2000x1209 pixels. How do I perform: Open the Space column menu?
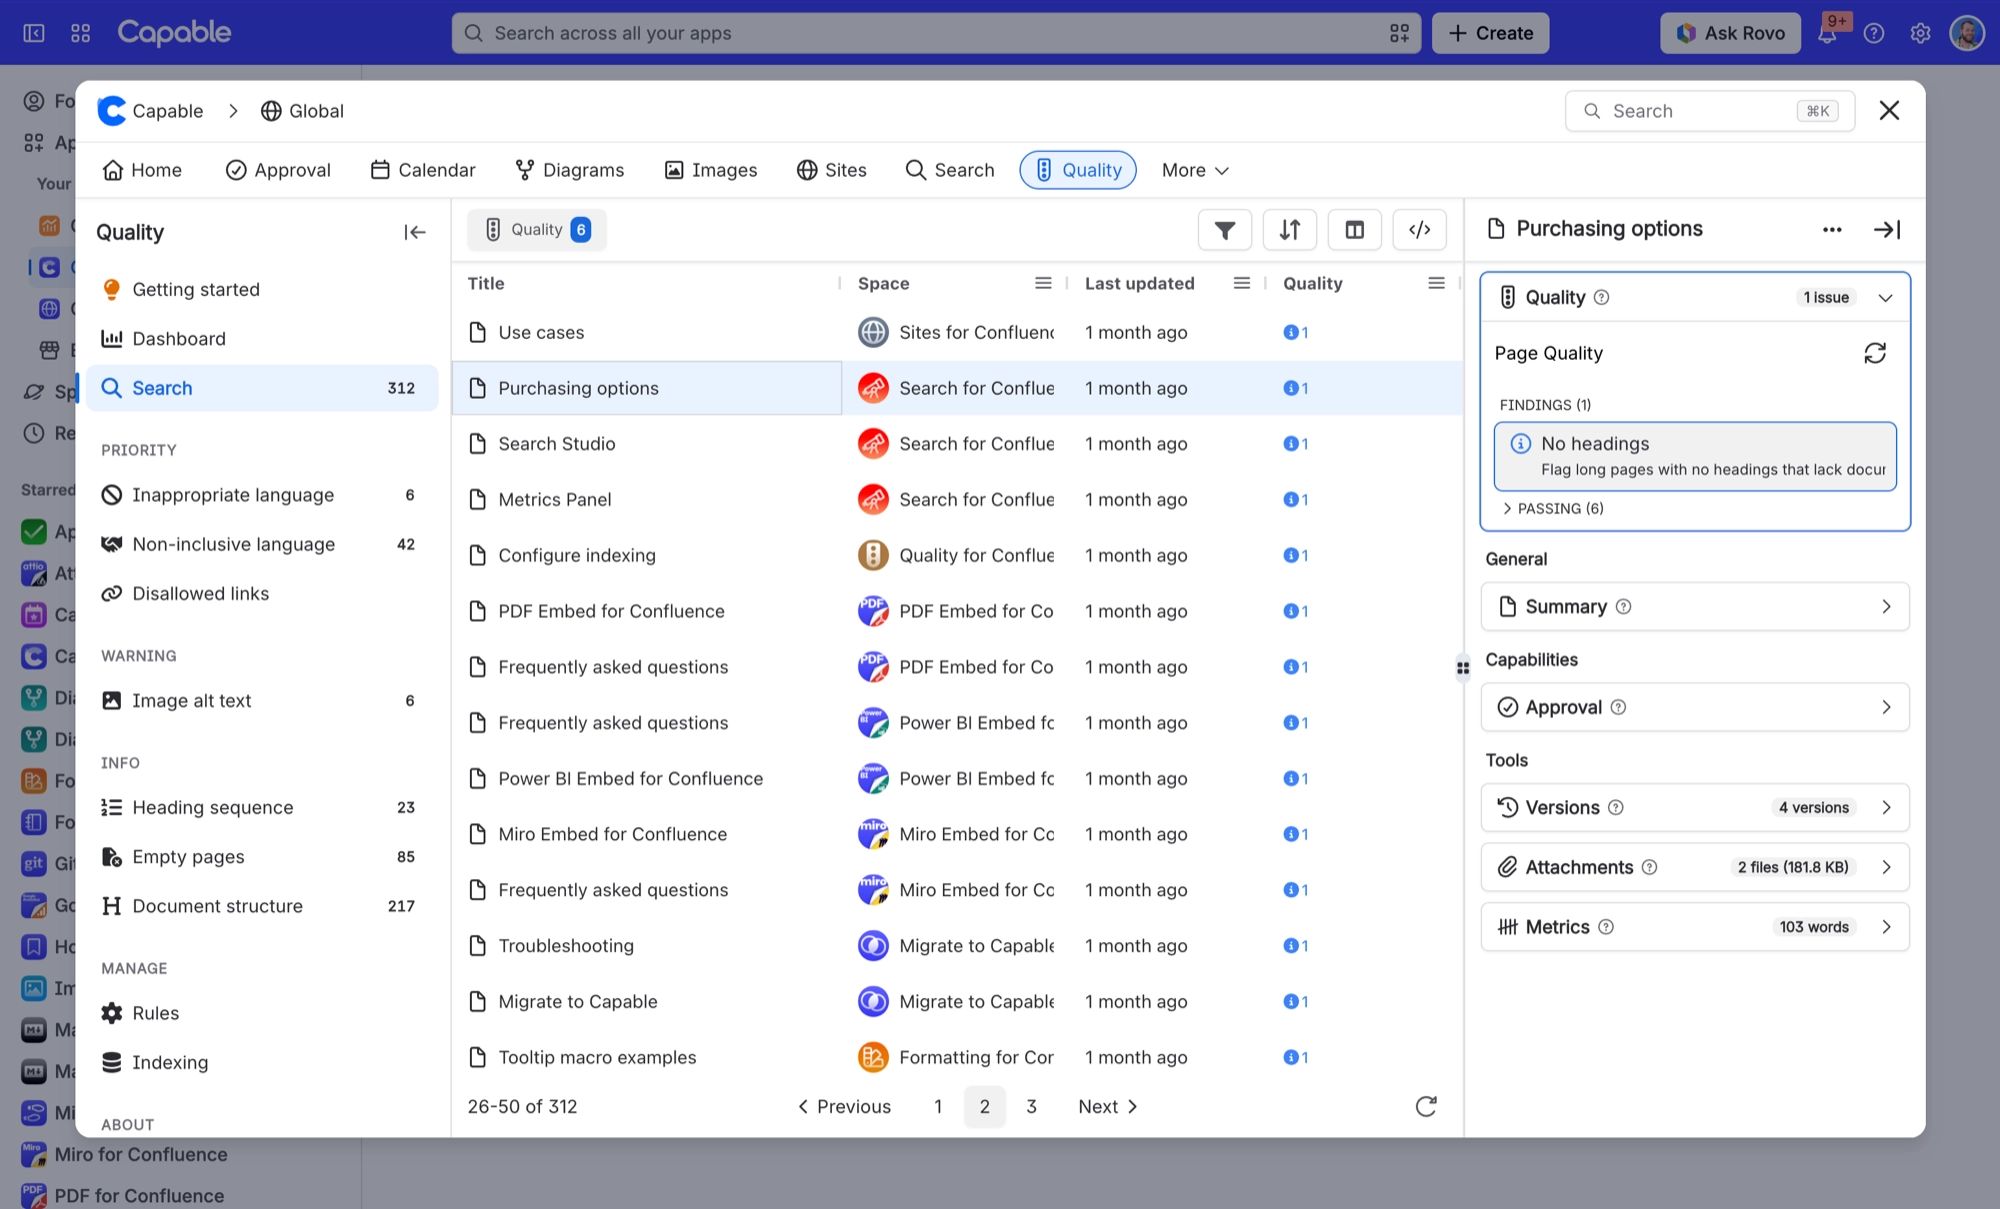point(1043,283)
